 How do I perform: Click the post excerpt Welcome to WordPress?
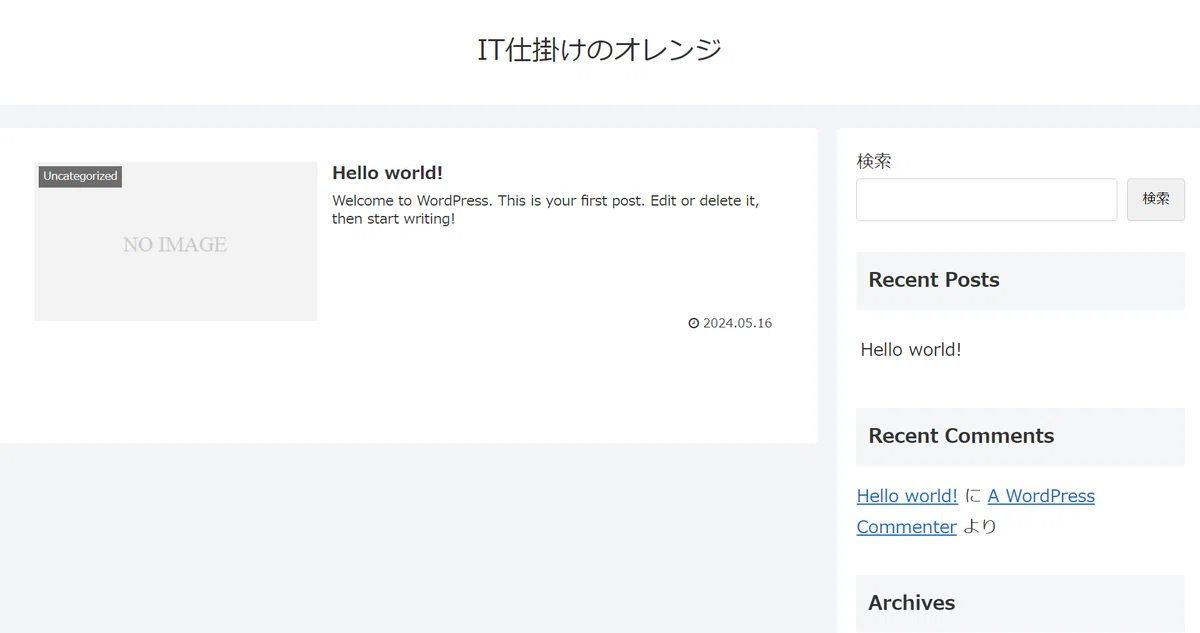pyautogui.click(x=546, y=209)
